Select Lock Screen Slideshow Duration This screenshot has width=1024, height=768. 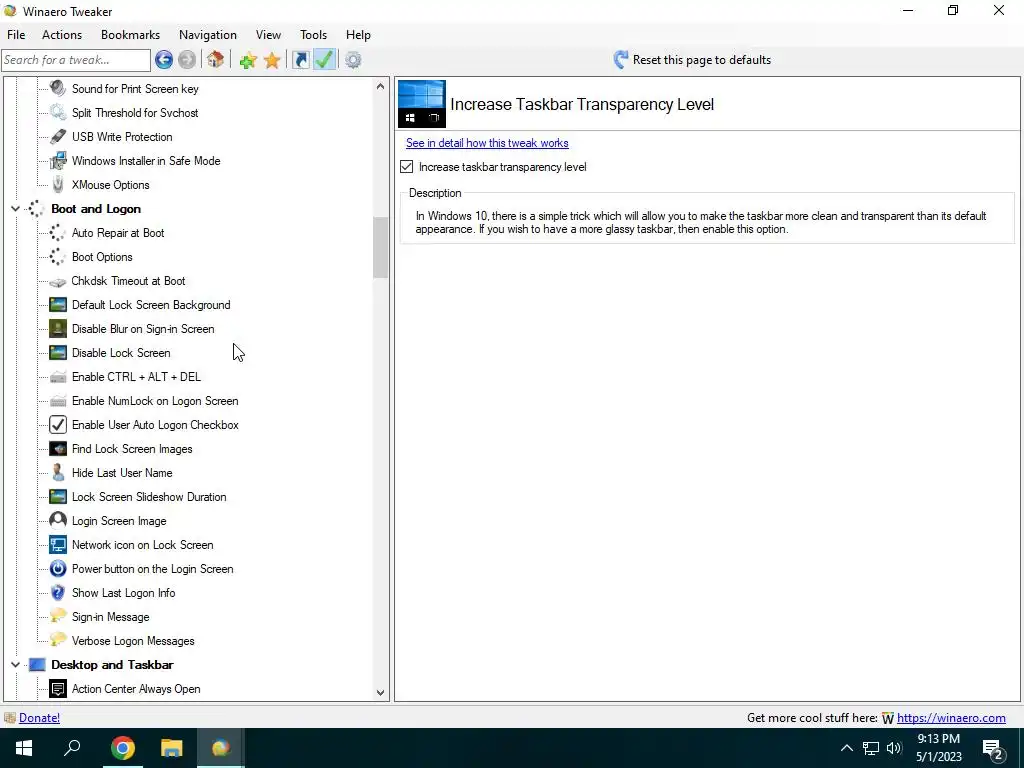click(149, 497)
